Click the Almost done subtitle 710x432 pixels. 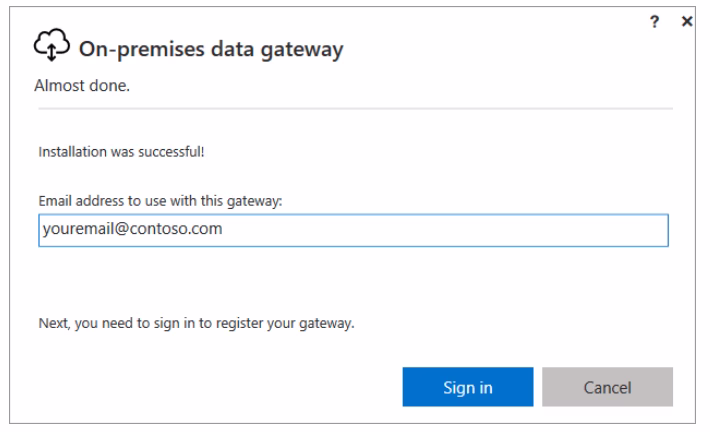click(x=82, y=85)
